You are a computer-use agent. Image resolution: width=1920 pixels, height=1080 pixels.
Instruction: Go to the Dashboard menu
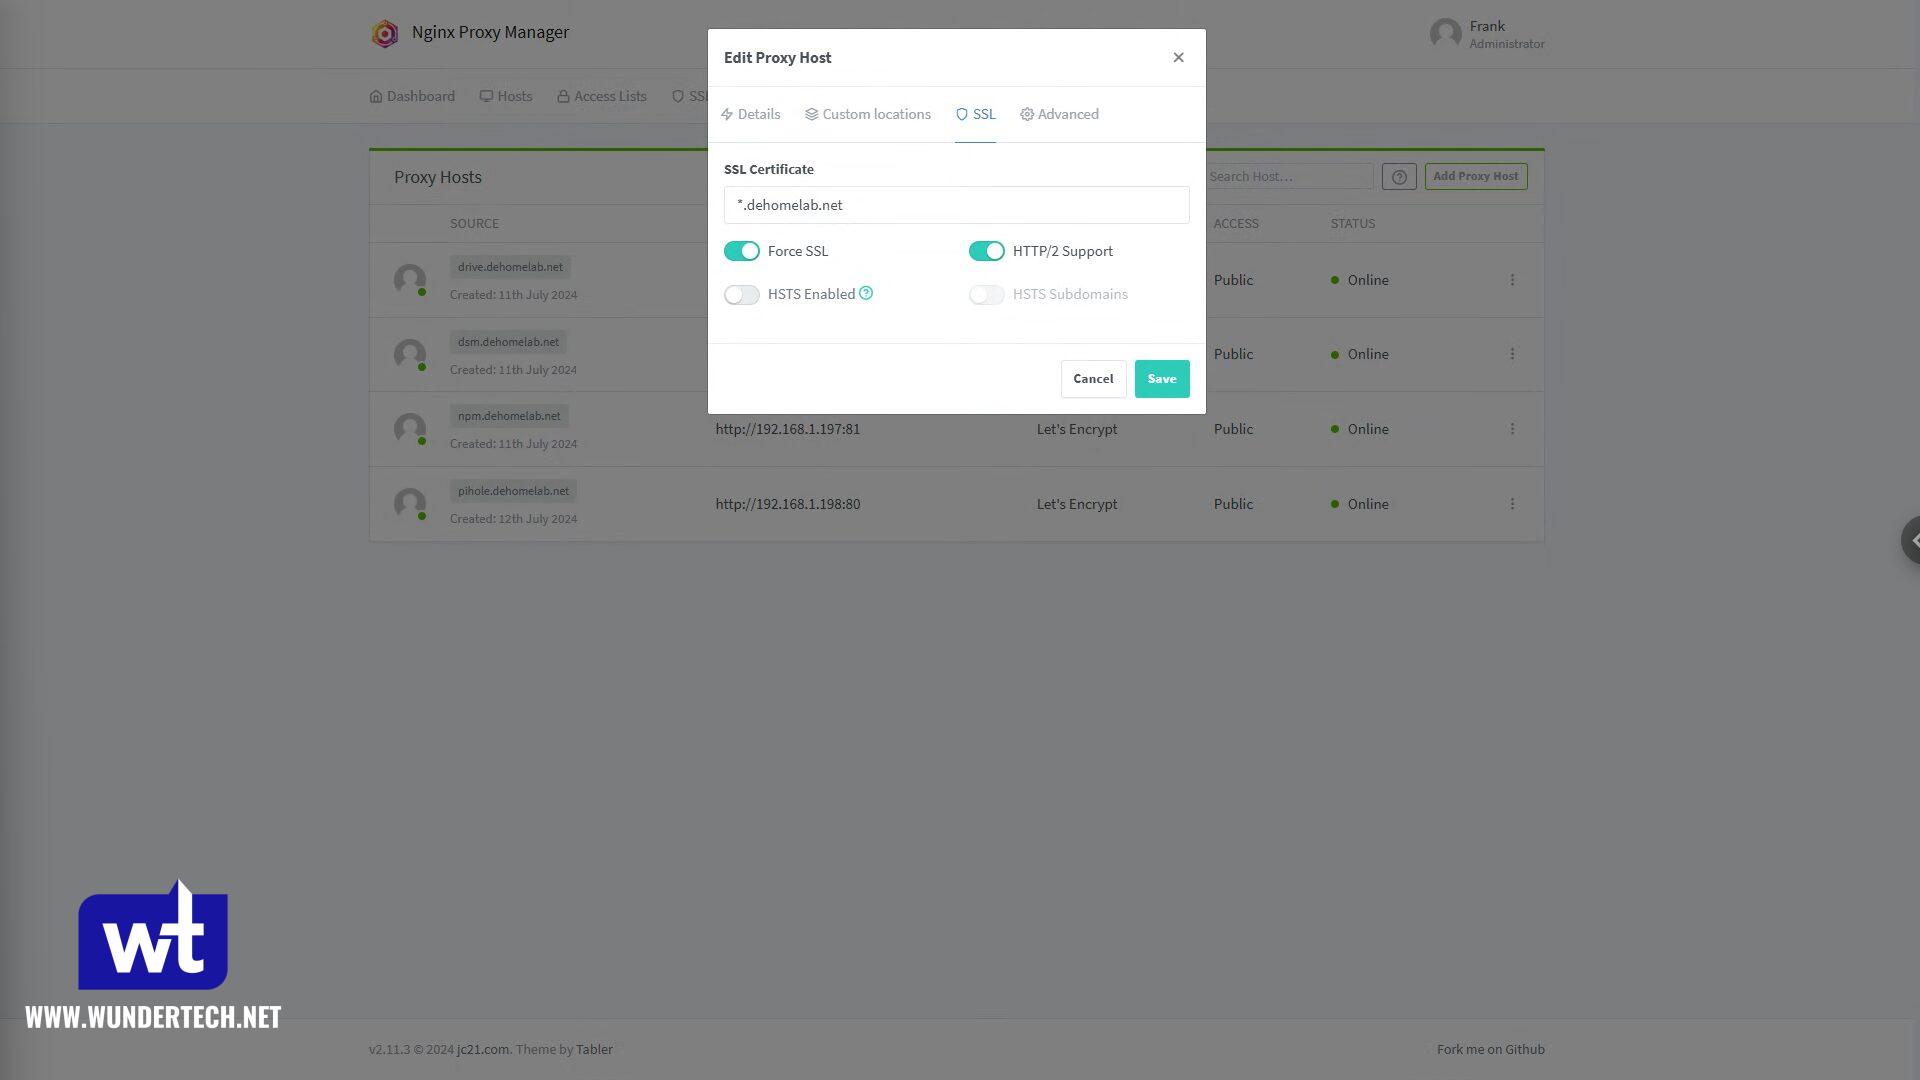coord(412,96)
